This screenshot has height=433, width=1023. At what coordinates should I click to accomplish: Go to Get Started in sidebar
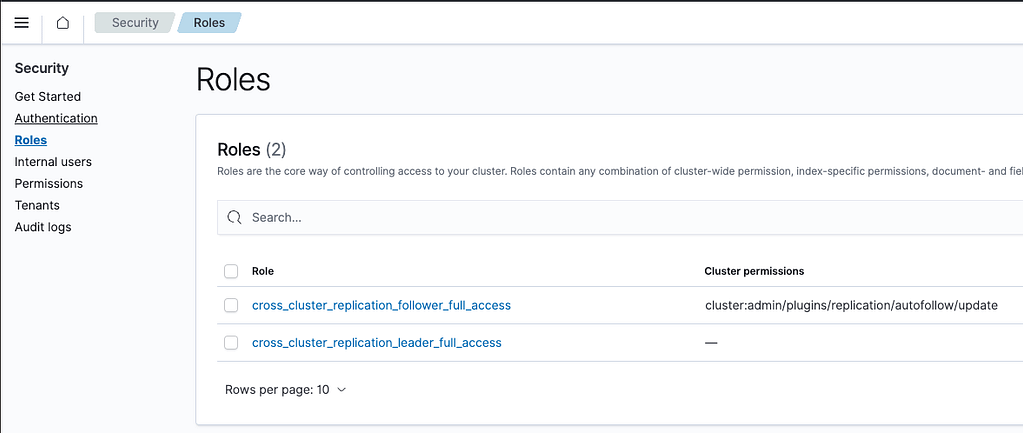48,97
